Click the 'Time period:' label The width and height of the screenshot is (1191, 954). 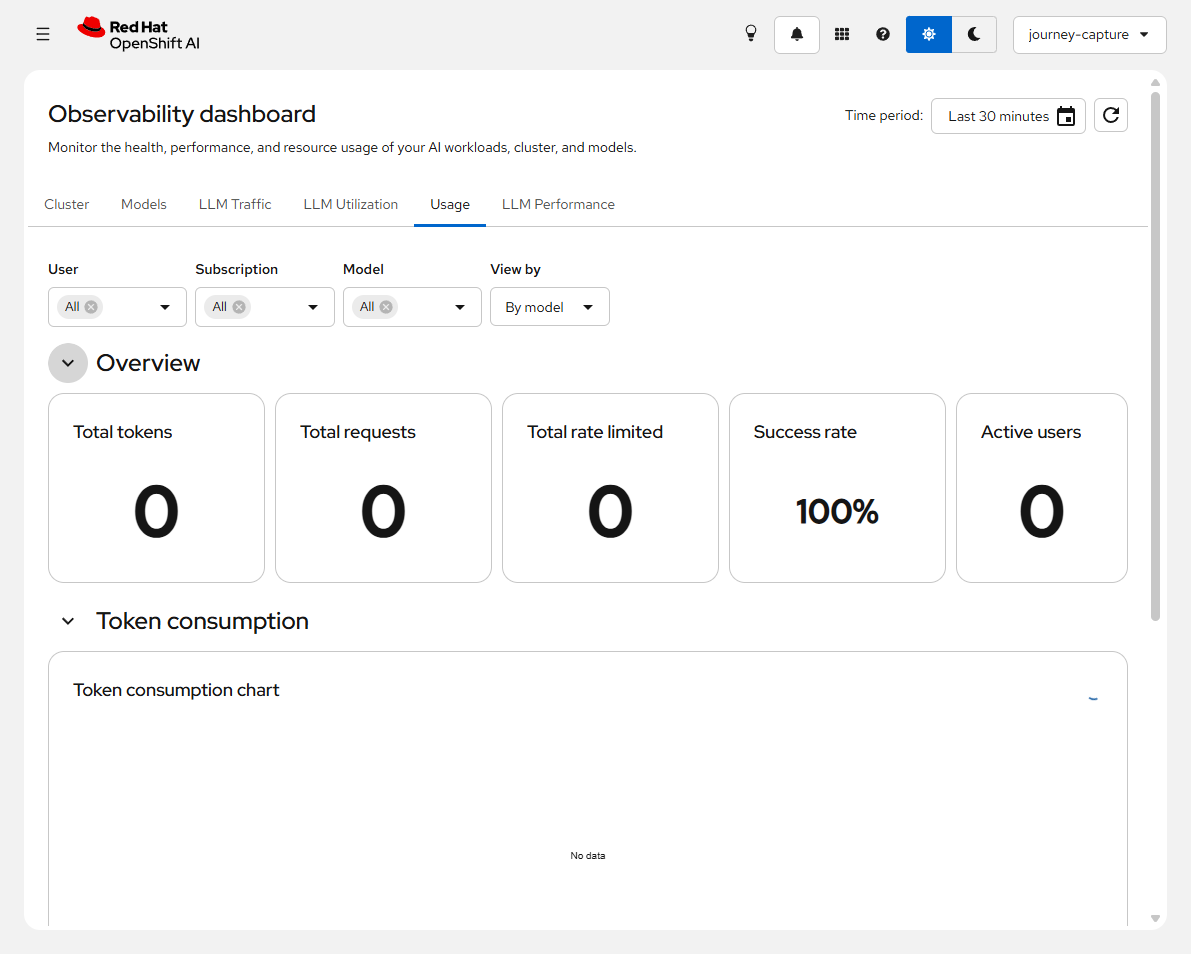click(x=883, y=115)
